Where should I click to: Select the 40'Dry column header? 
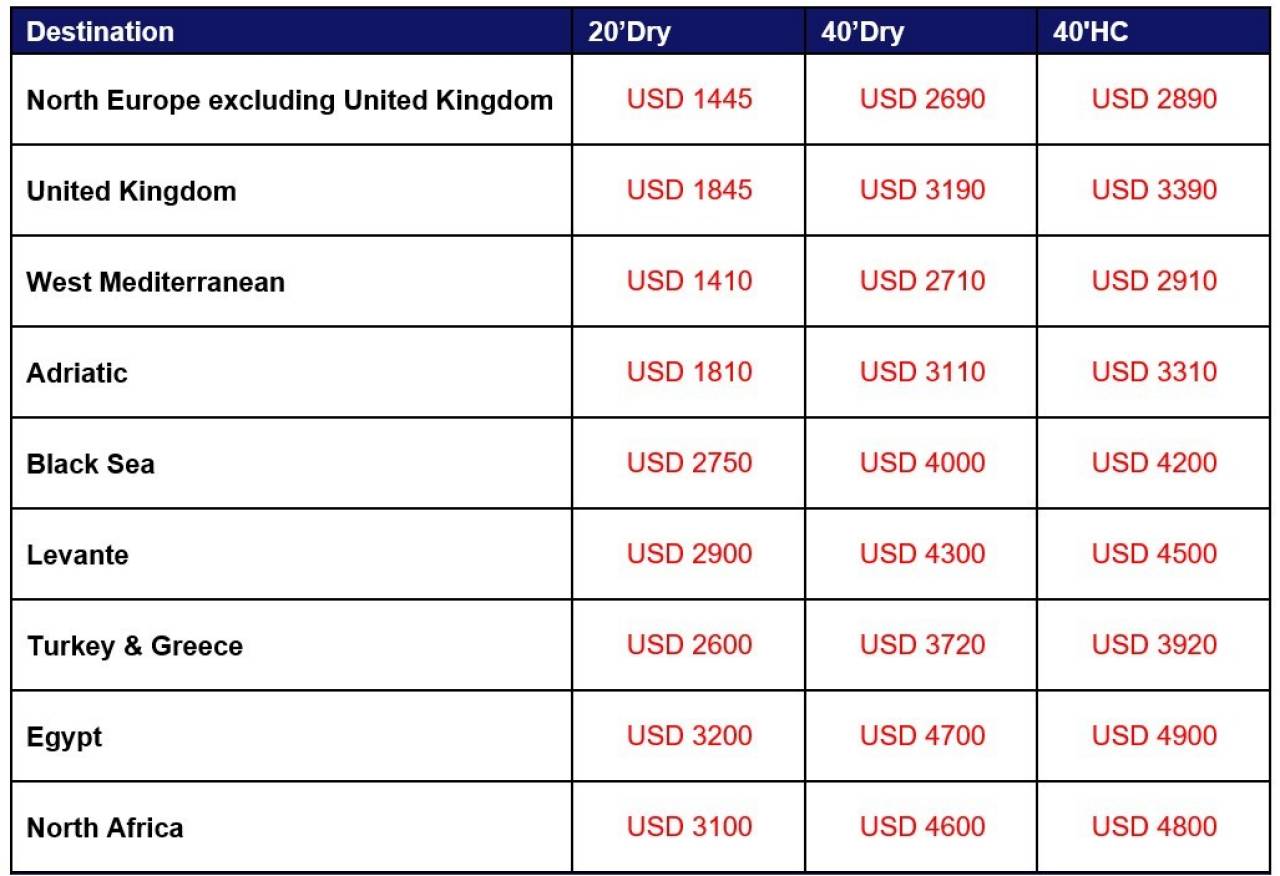[920, 31]
